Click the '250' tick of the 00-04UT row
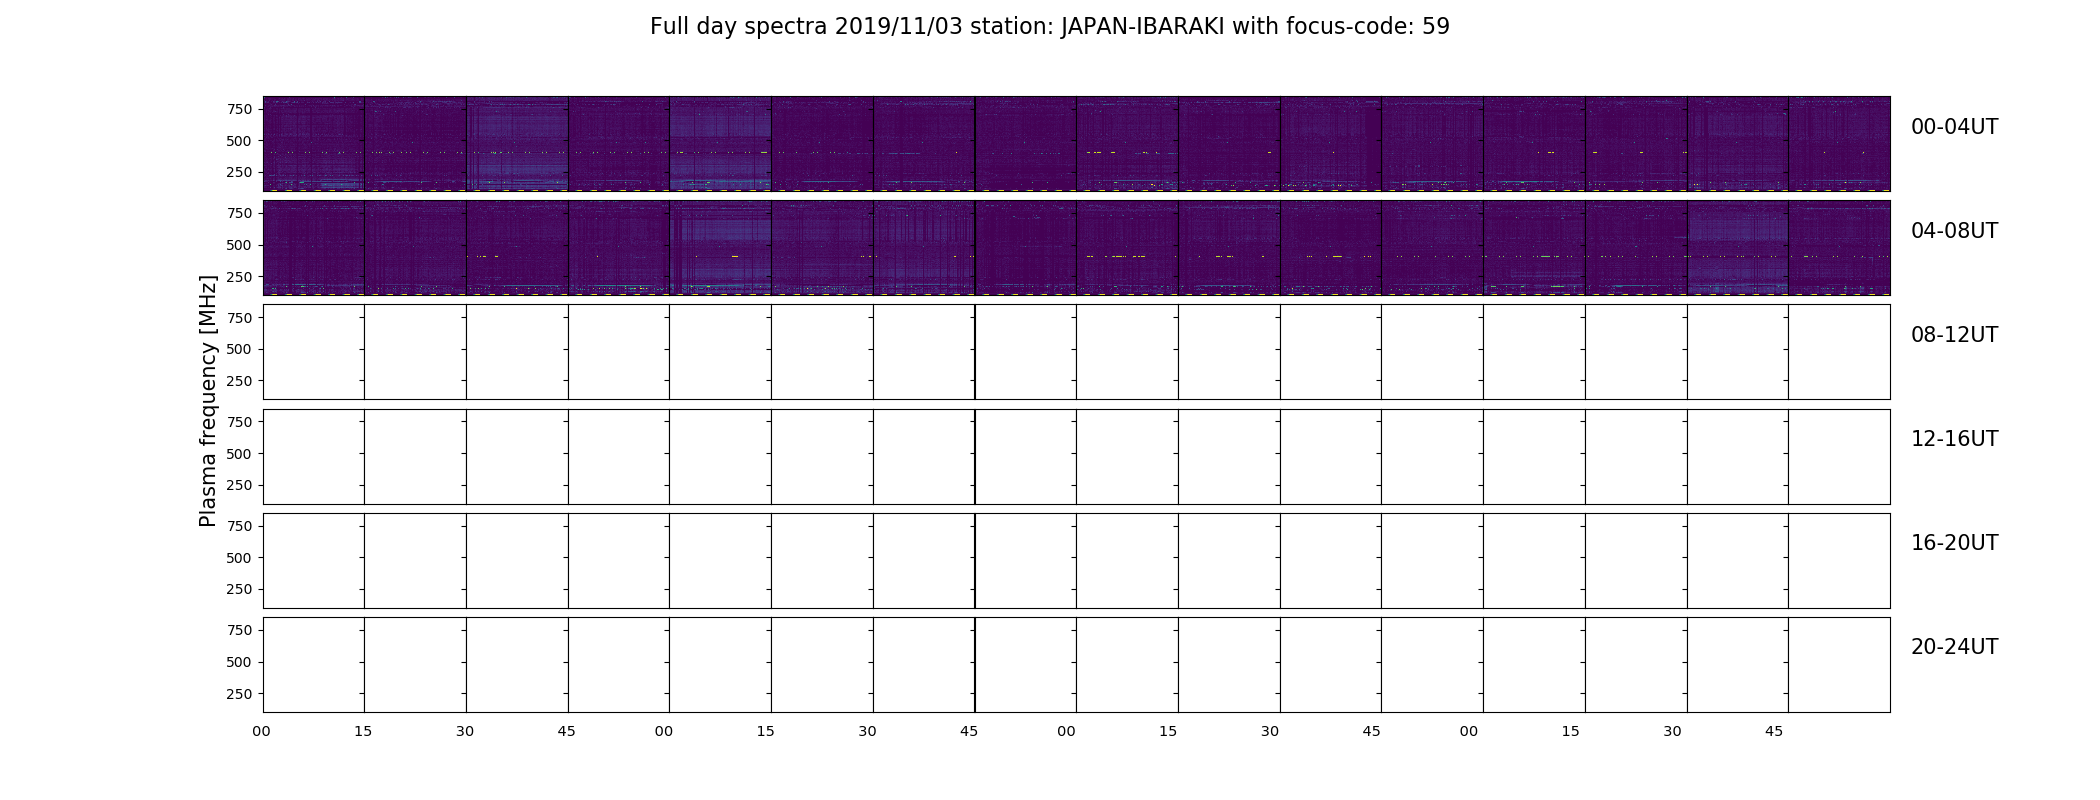The width and height of the screenshot is (2100, 800). tap(238, 173)
